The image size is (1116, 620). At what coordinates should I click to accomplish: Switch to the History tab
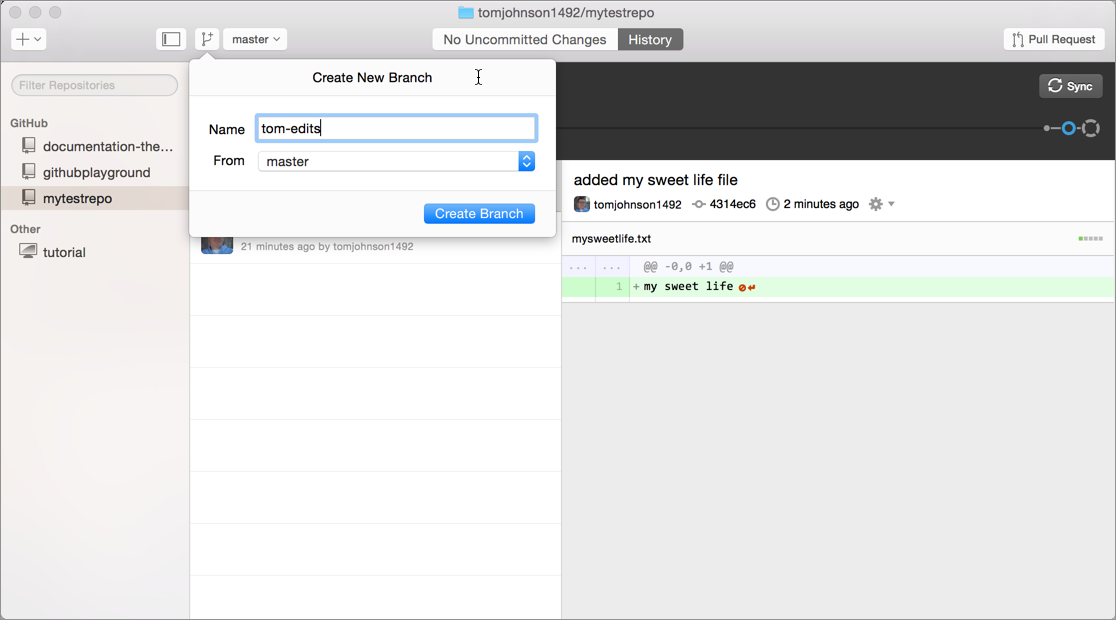650,39
